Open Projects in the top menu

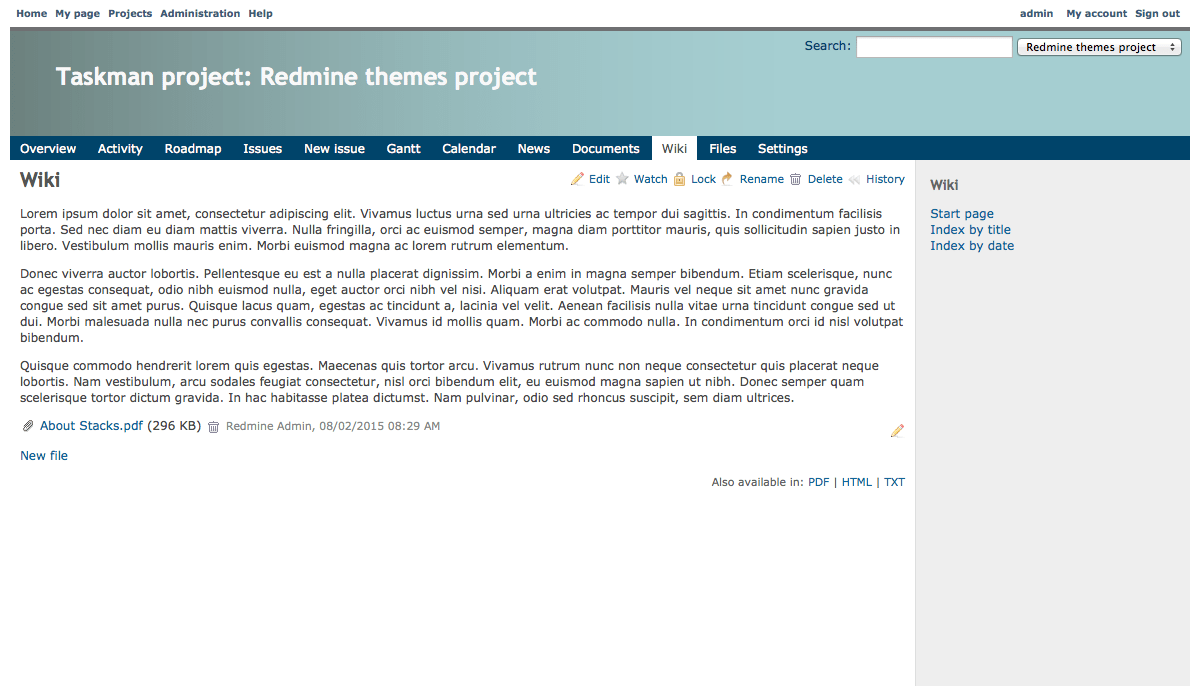click(130, 13)
